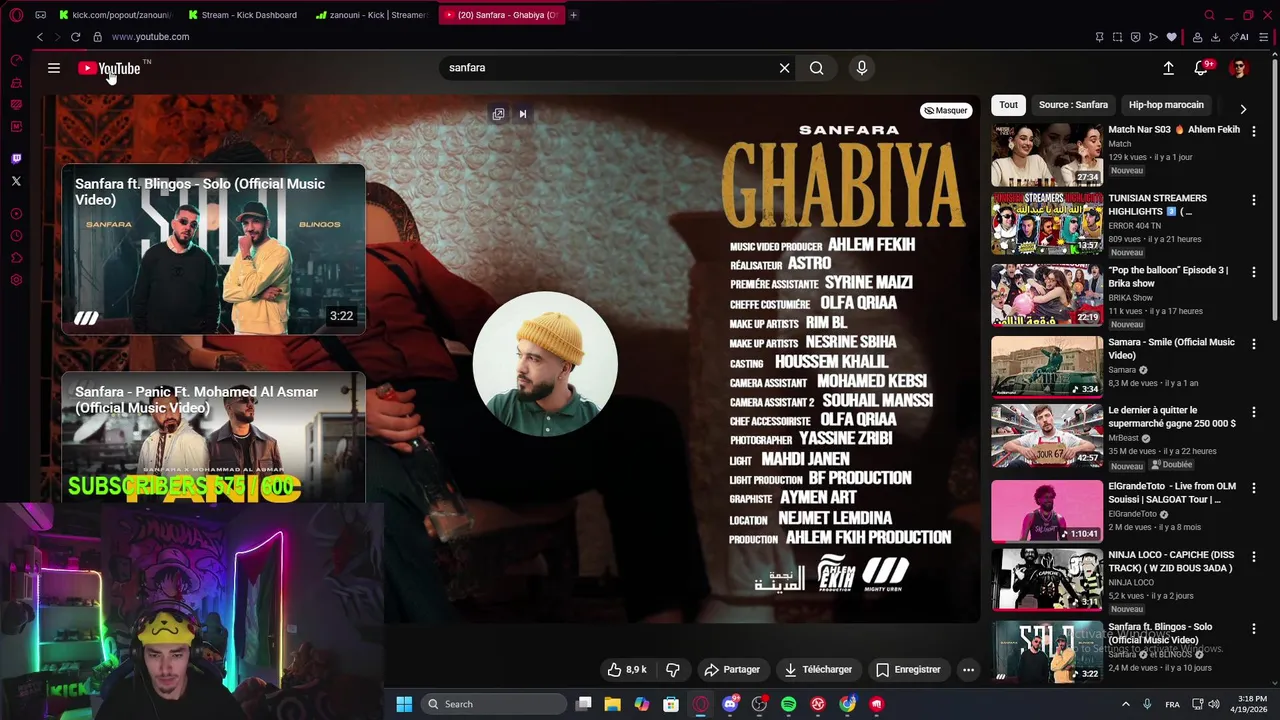Hide the end screen with Masquer
Image resolution: width=1280 pixels, height=720 pixels.
click(946, 111)
